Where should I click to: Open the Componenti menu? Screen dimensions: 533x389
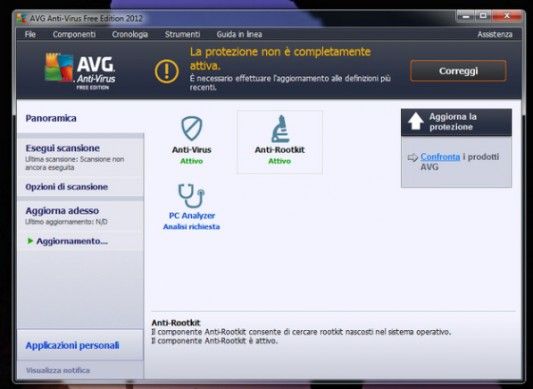pos(74,34)
